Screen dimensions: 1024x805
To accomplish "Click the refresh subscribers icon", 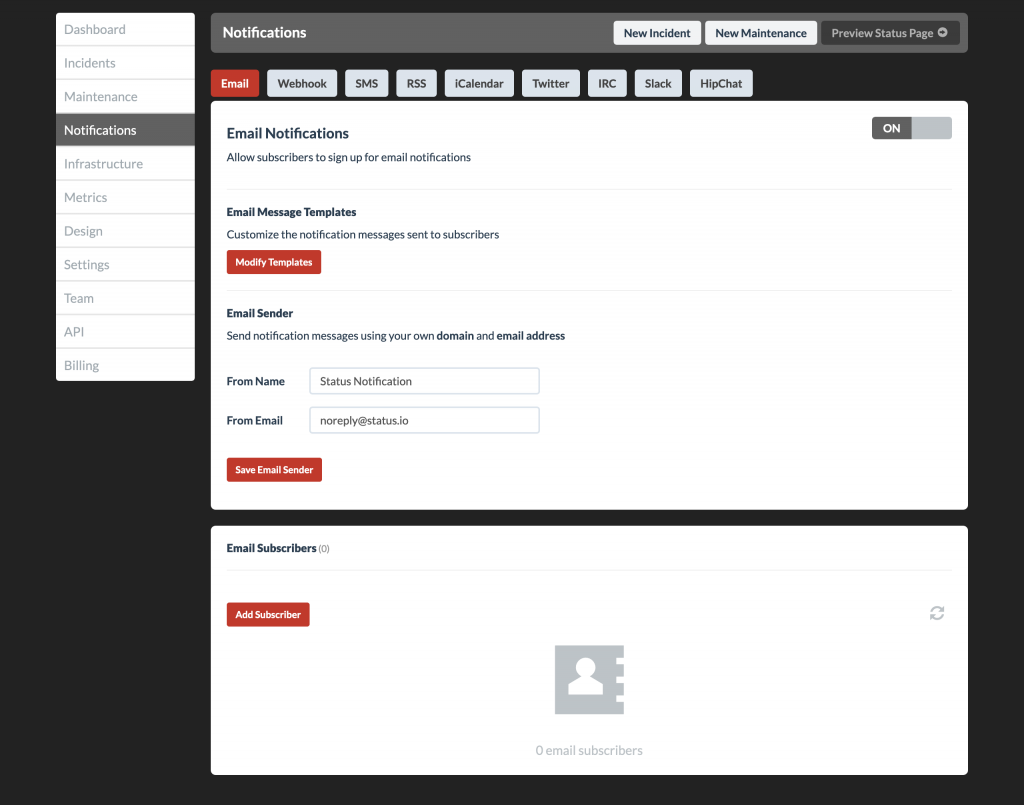I will click(936, 613).
